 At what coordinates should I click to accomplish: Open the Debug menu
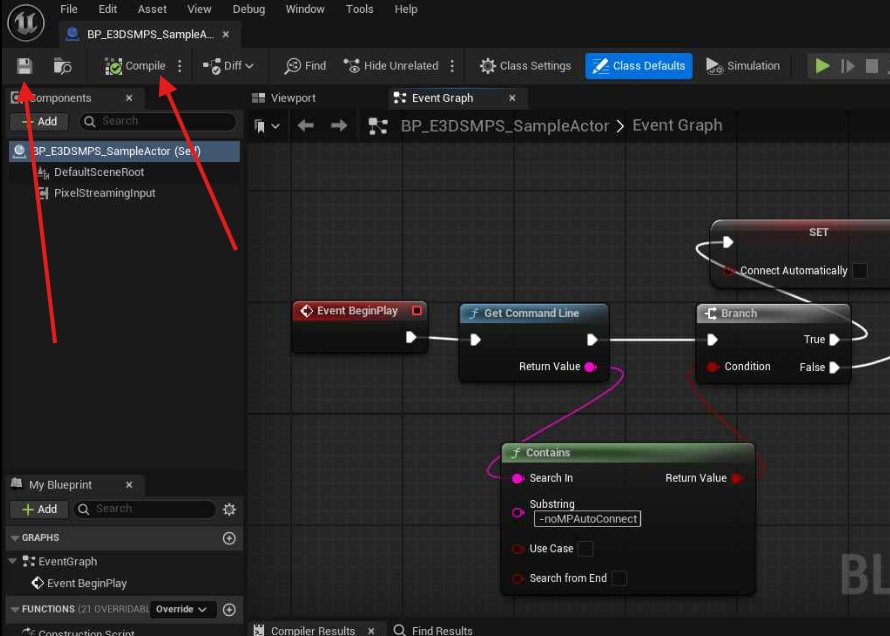click(x=249, y=9)
